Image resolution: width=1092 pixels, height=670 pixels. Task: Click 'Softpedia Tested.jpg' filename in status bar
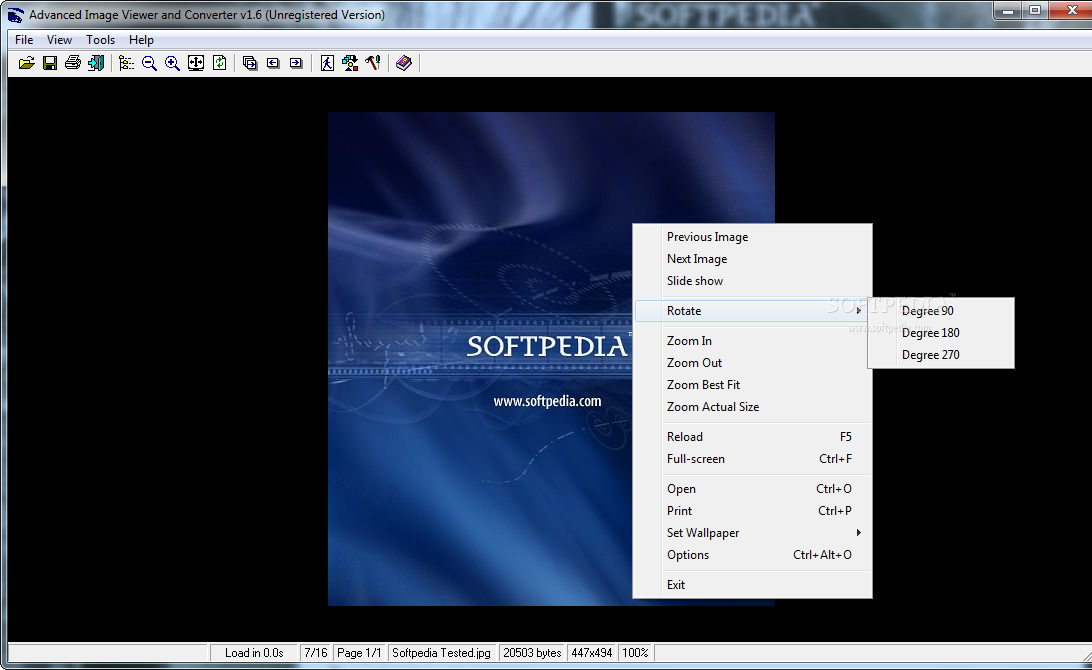point(442,653)
